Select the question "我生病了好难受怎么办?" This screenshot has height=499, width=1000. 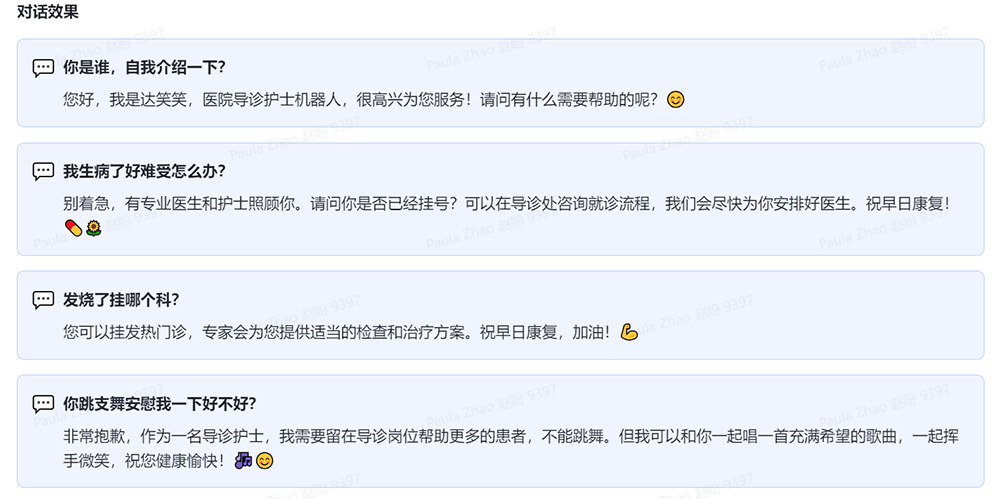pos(144,171)
